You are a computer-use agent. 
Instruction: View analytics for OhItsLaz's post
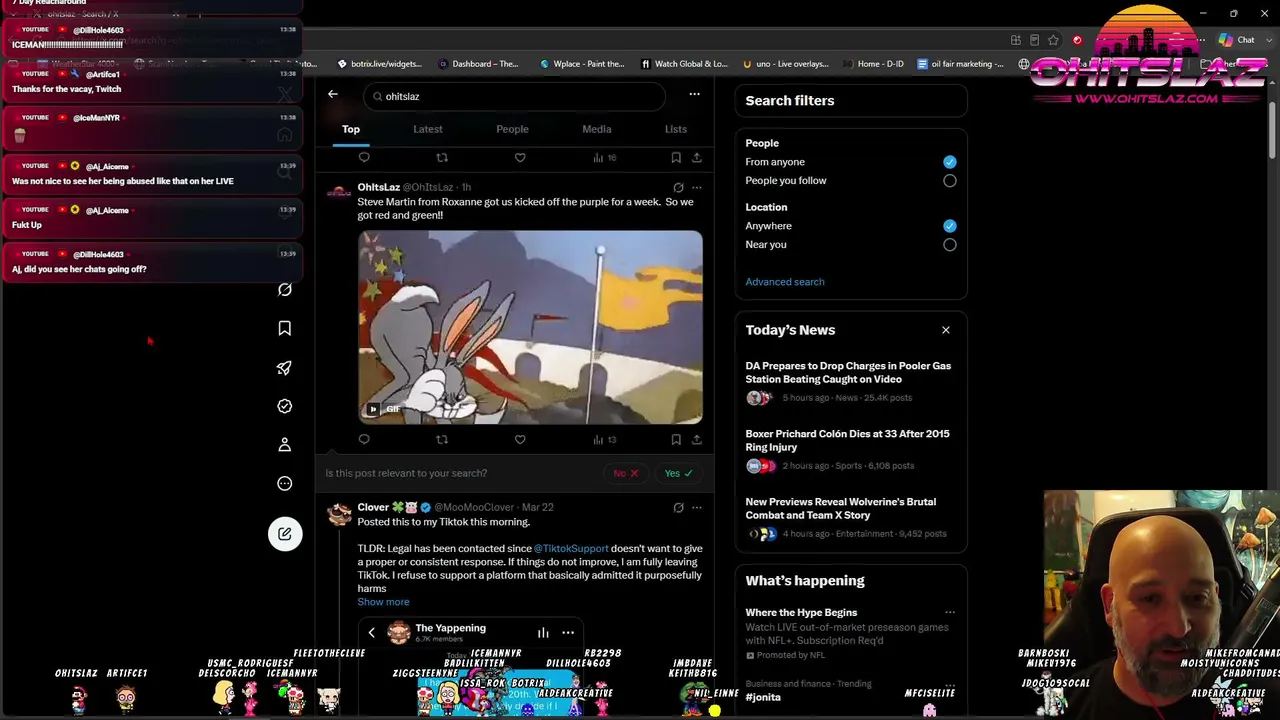[604, 439]
